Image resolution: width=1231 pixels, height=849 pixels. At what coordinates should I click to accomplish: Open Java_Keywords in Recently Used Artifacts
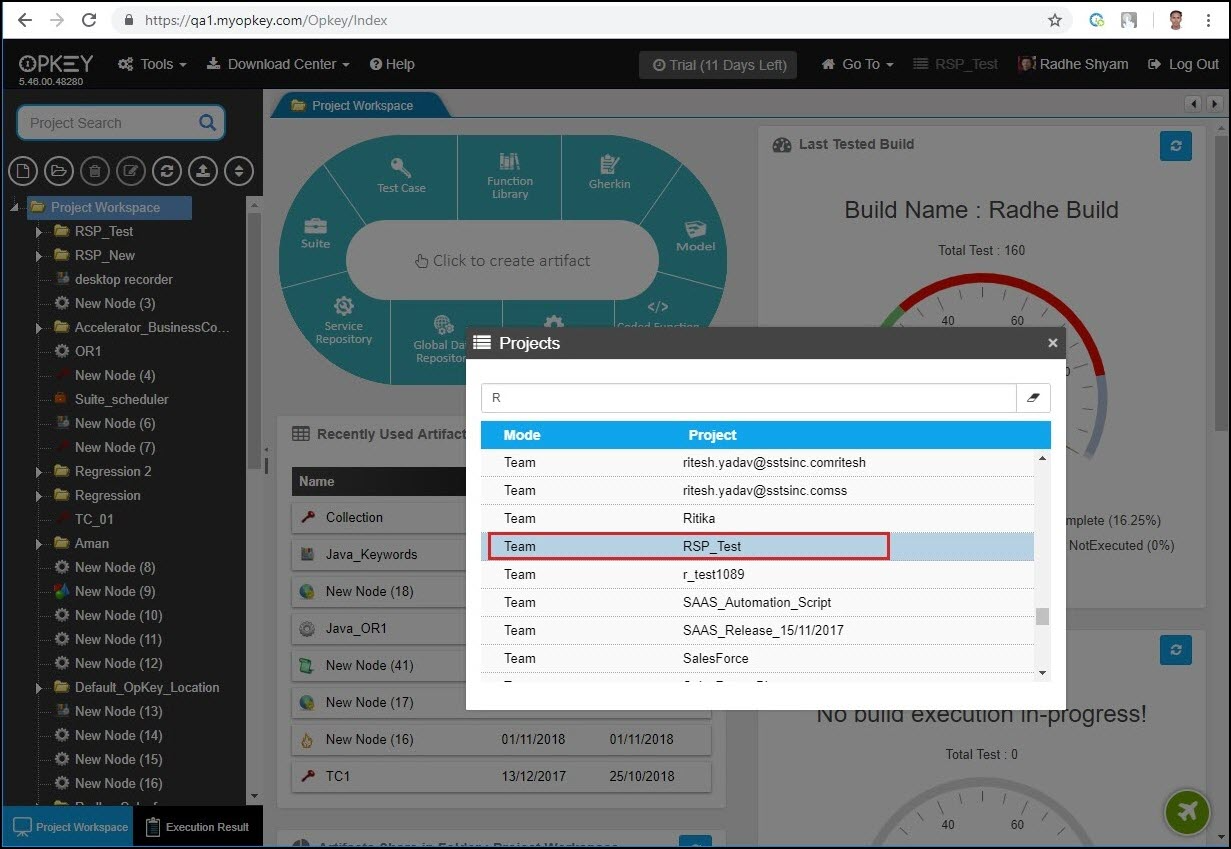371,554
